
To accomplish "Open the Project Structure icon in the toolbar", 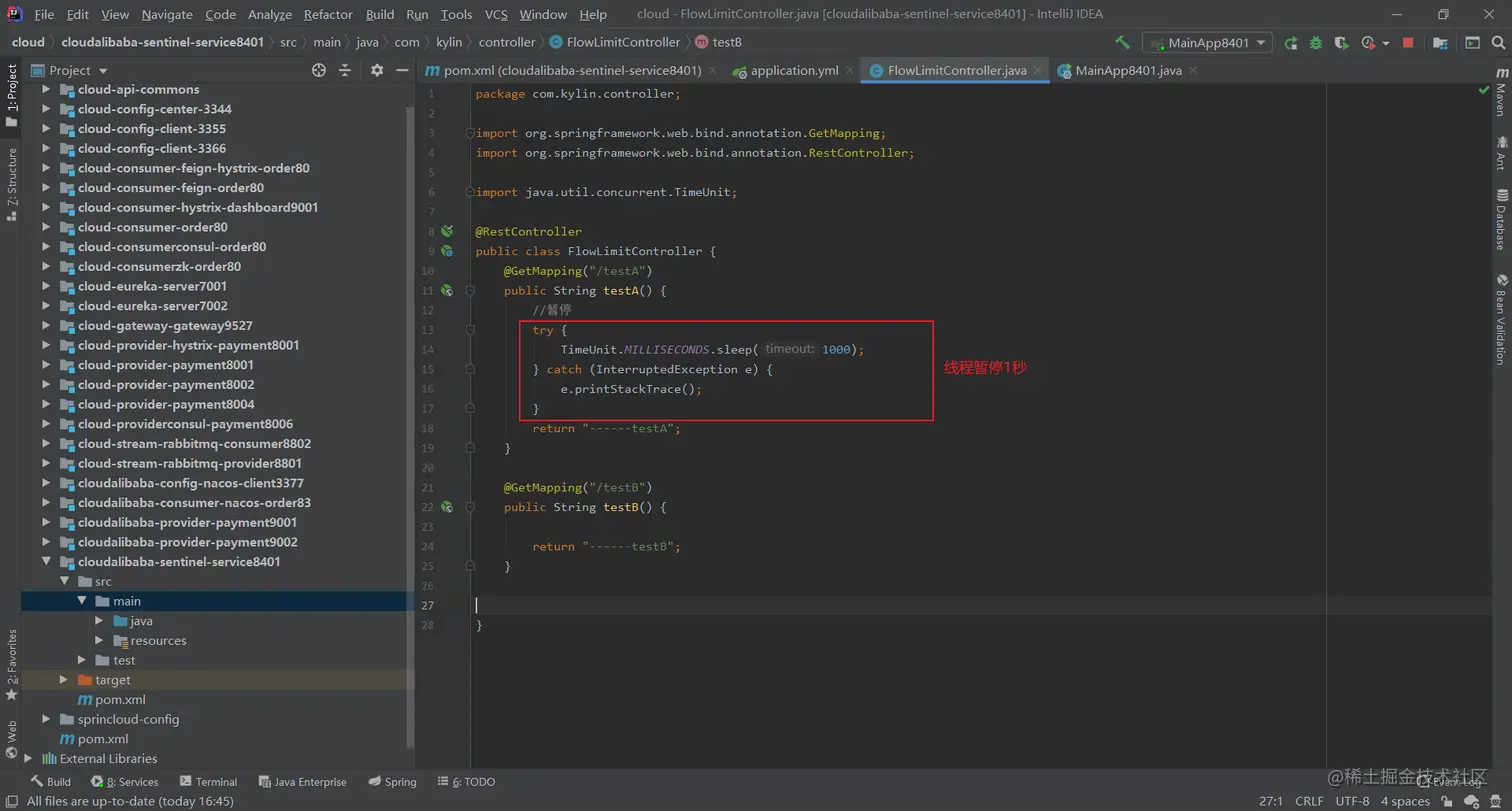I will 1440,43.
